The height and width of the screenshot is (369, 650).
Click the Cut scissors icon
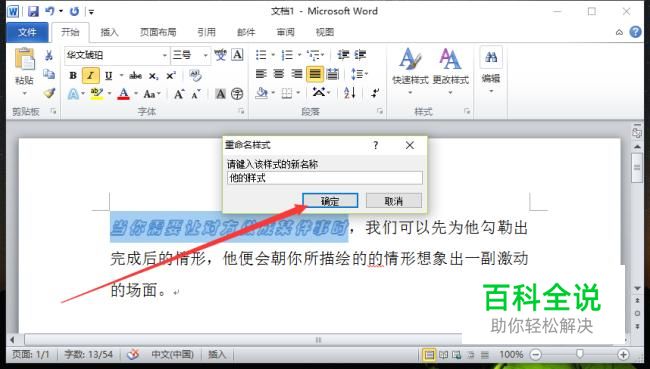click(49, 55)
